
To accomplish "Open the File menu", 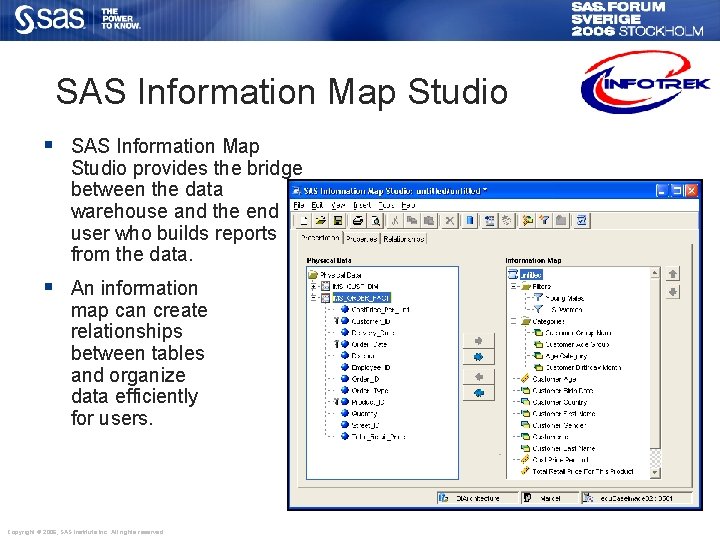I will [x=298, y=205].
